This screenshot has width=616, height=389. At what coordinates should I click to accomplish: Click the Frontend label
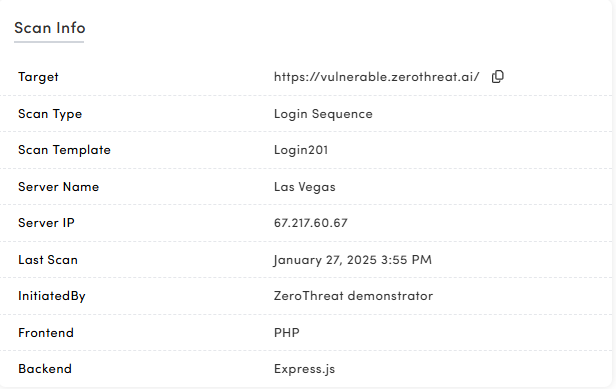(46, 333)
